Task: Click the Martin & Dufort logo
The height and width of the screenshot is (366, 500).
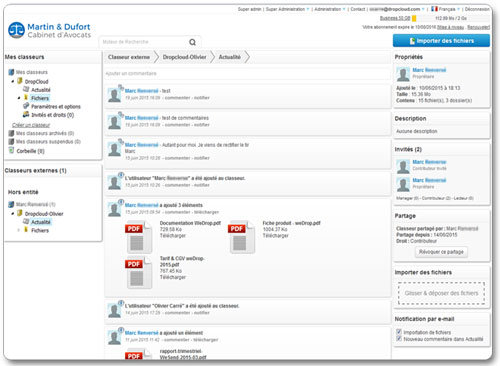Action: [49, 30]
